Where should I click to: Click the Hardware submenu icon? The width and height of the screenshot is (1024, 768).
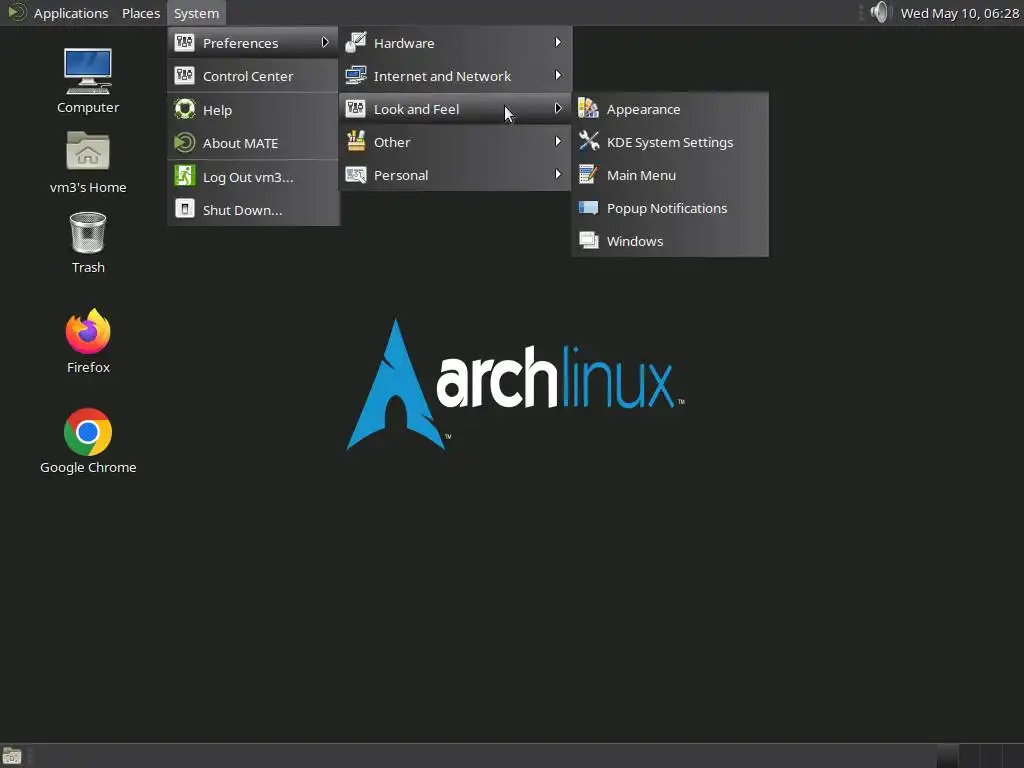355,42
